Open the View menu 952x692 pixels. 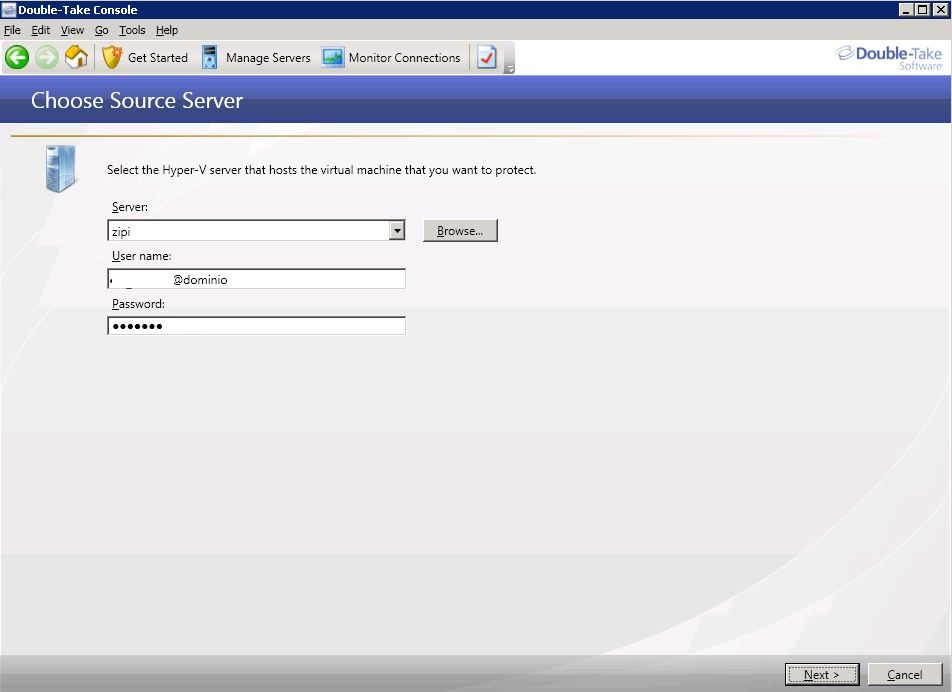[x=72, y=30]
